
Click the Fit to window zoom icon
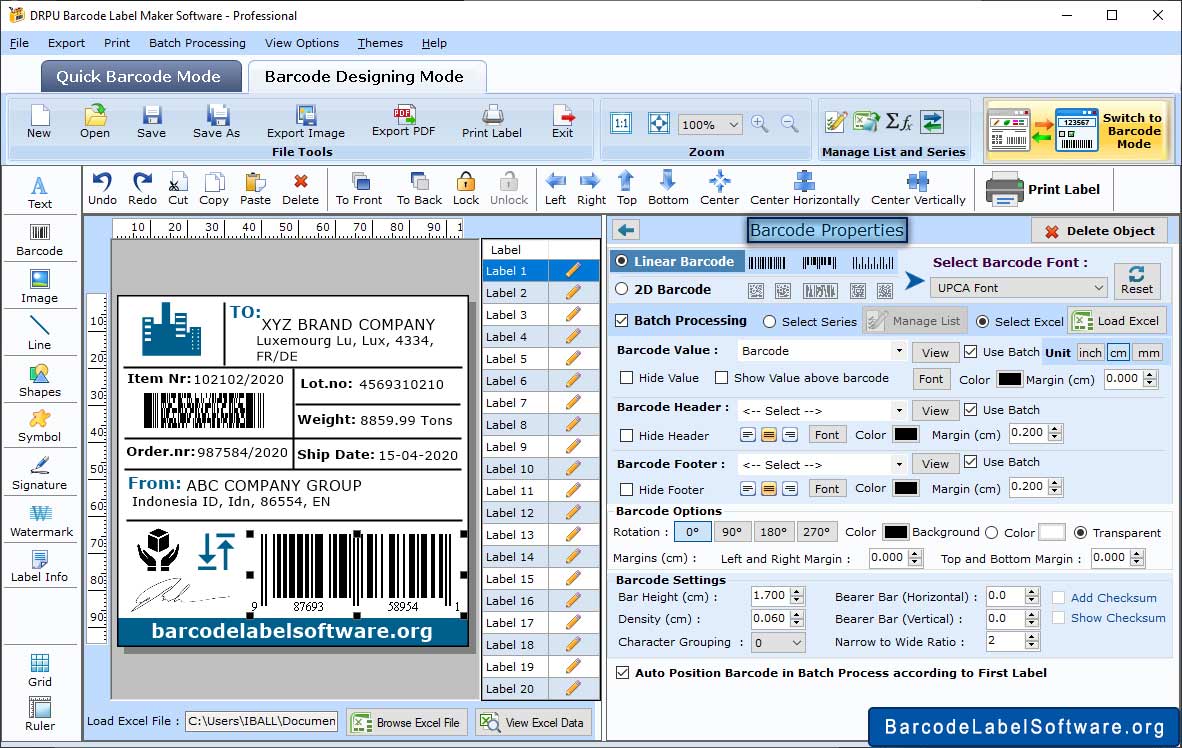pyautogui.click(x=658, y=123)
